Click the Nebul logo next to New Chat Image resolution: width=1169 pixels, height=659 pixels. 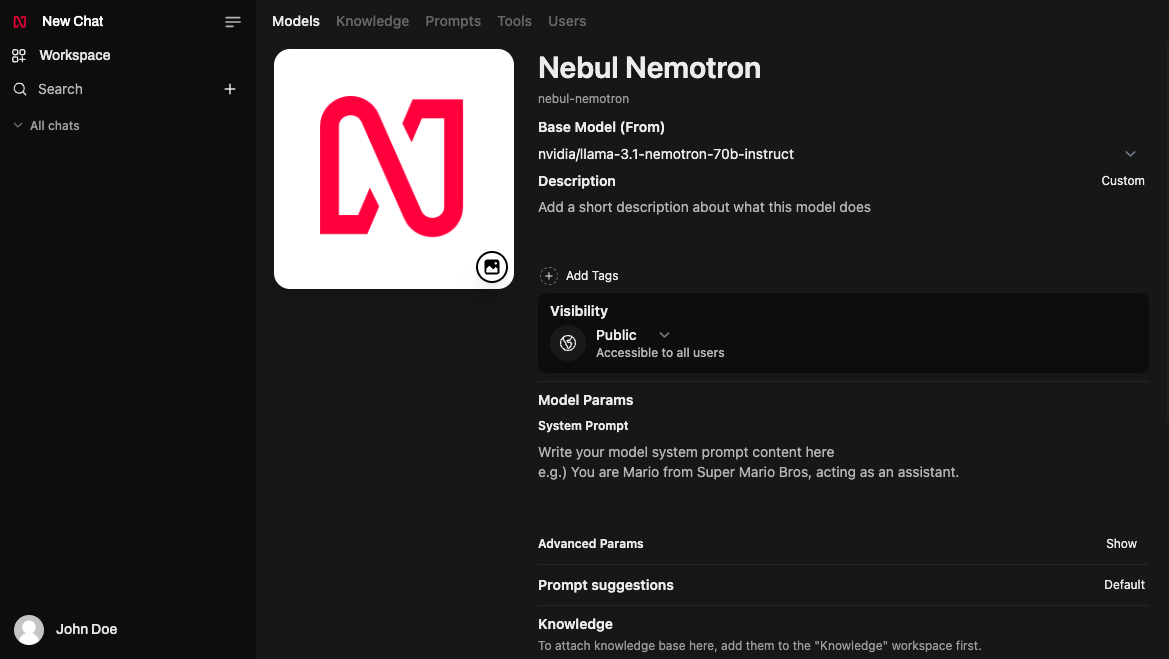click(20, 22)
